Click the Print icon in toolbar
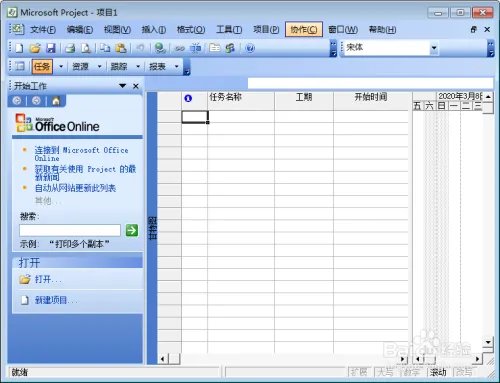The height and width of the screenshot is (383, 500). tap(70, 48)
